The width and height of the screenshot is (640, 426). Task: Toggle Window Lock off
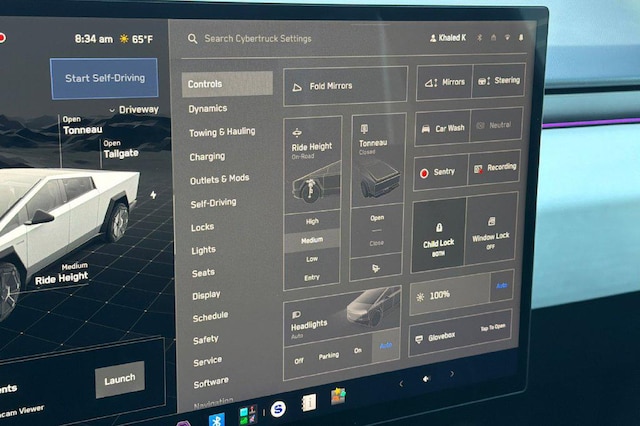click(x=491, y=229)
